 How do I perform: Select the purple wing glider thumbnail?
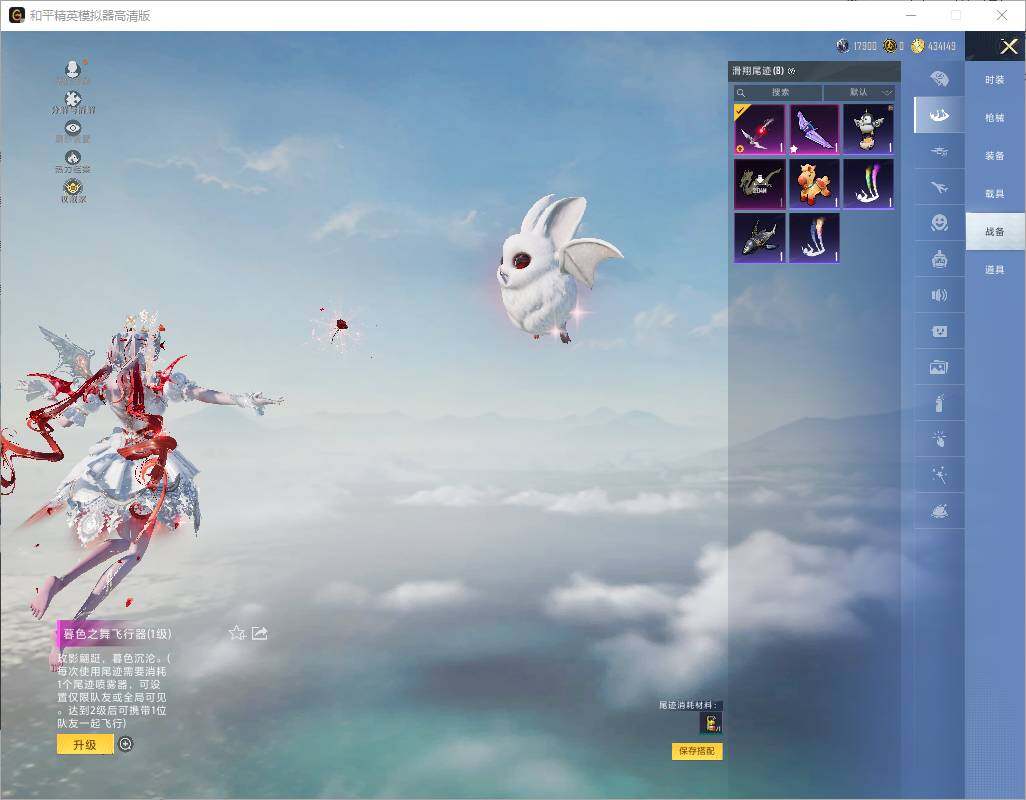point(814,129)
